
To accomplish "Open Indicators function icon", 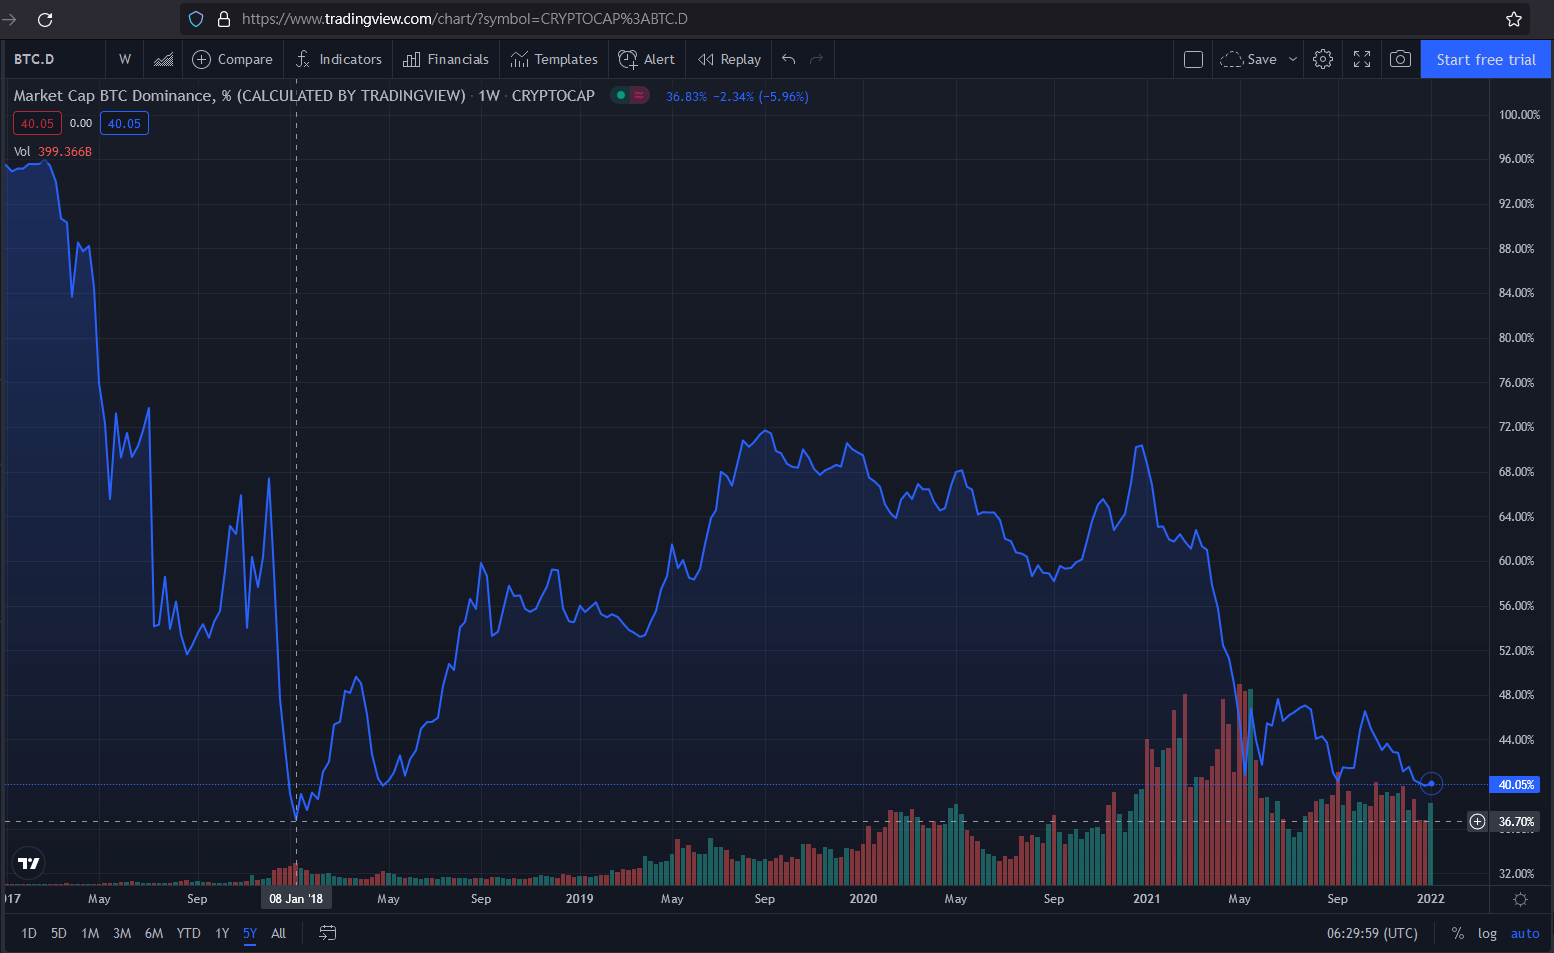I will pos(303,59).
